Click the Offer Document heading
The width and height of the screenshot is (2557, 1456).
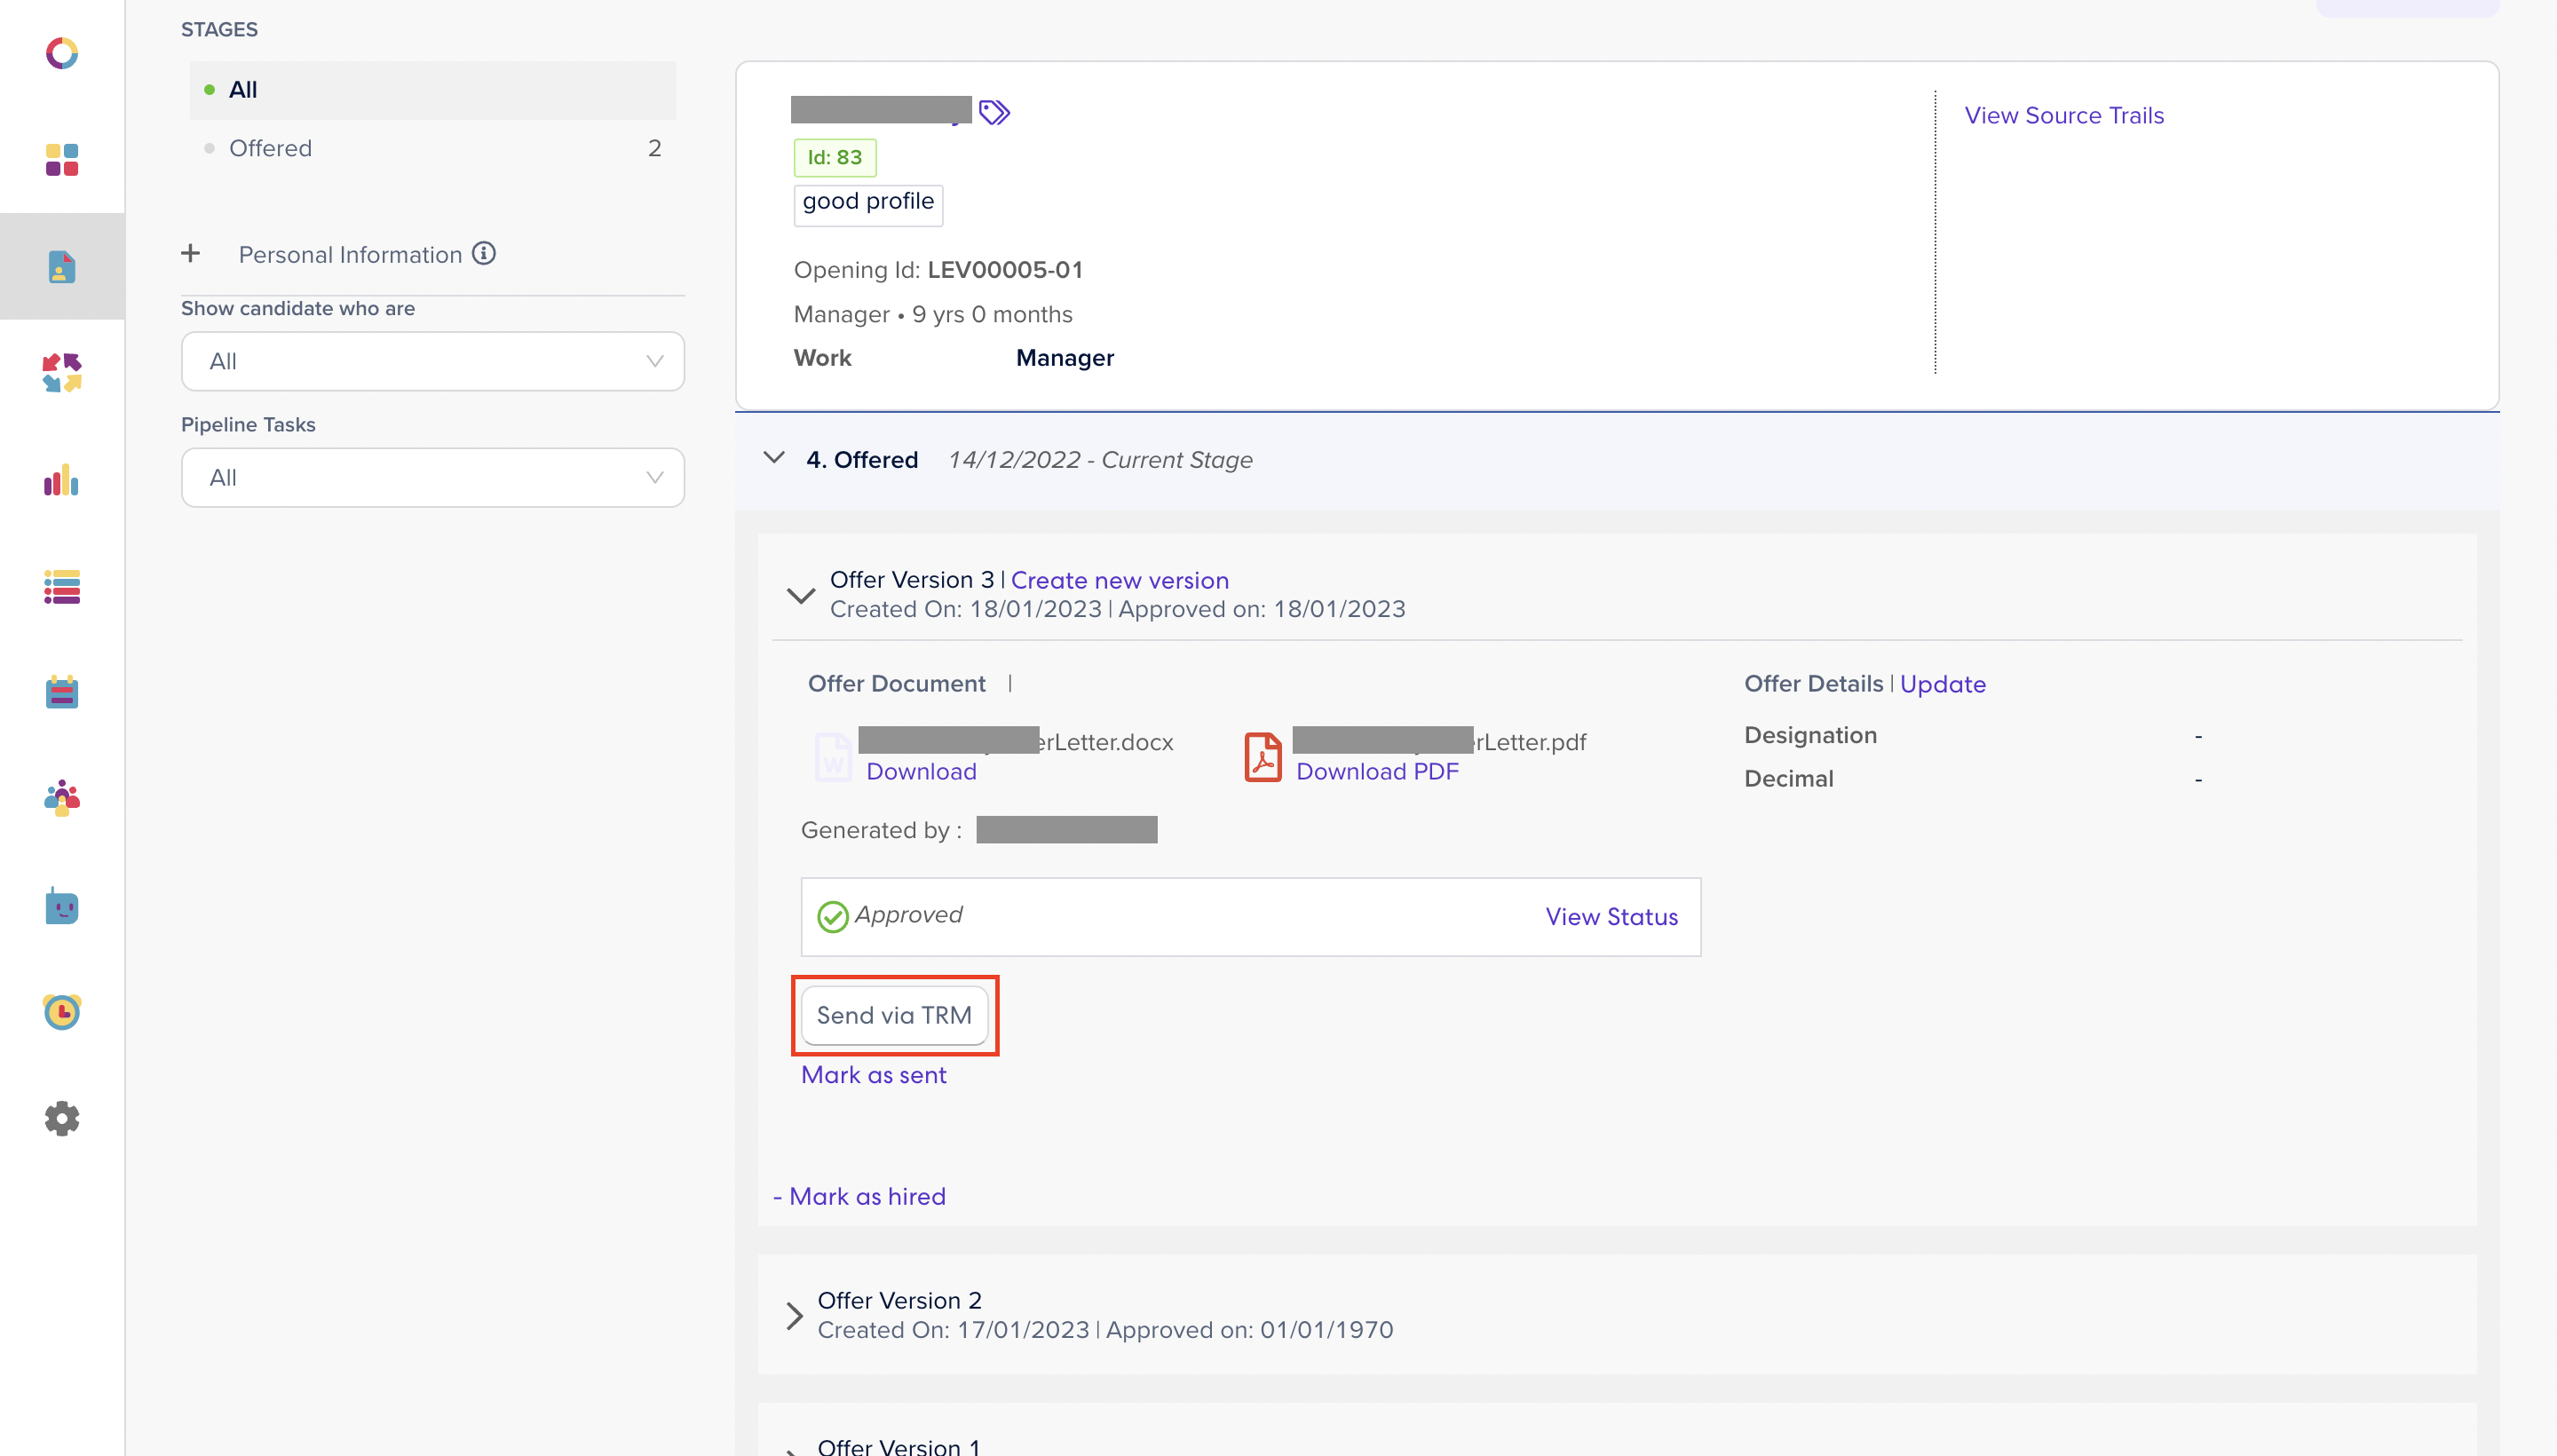point(896,684)
